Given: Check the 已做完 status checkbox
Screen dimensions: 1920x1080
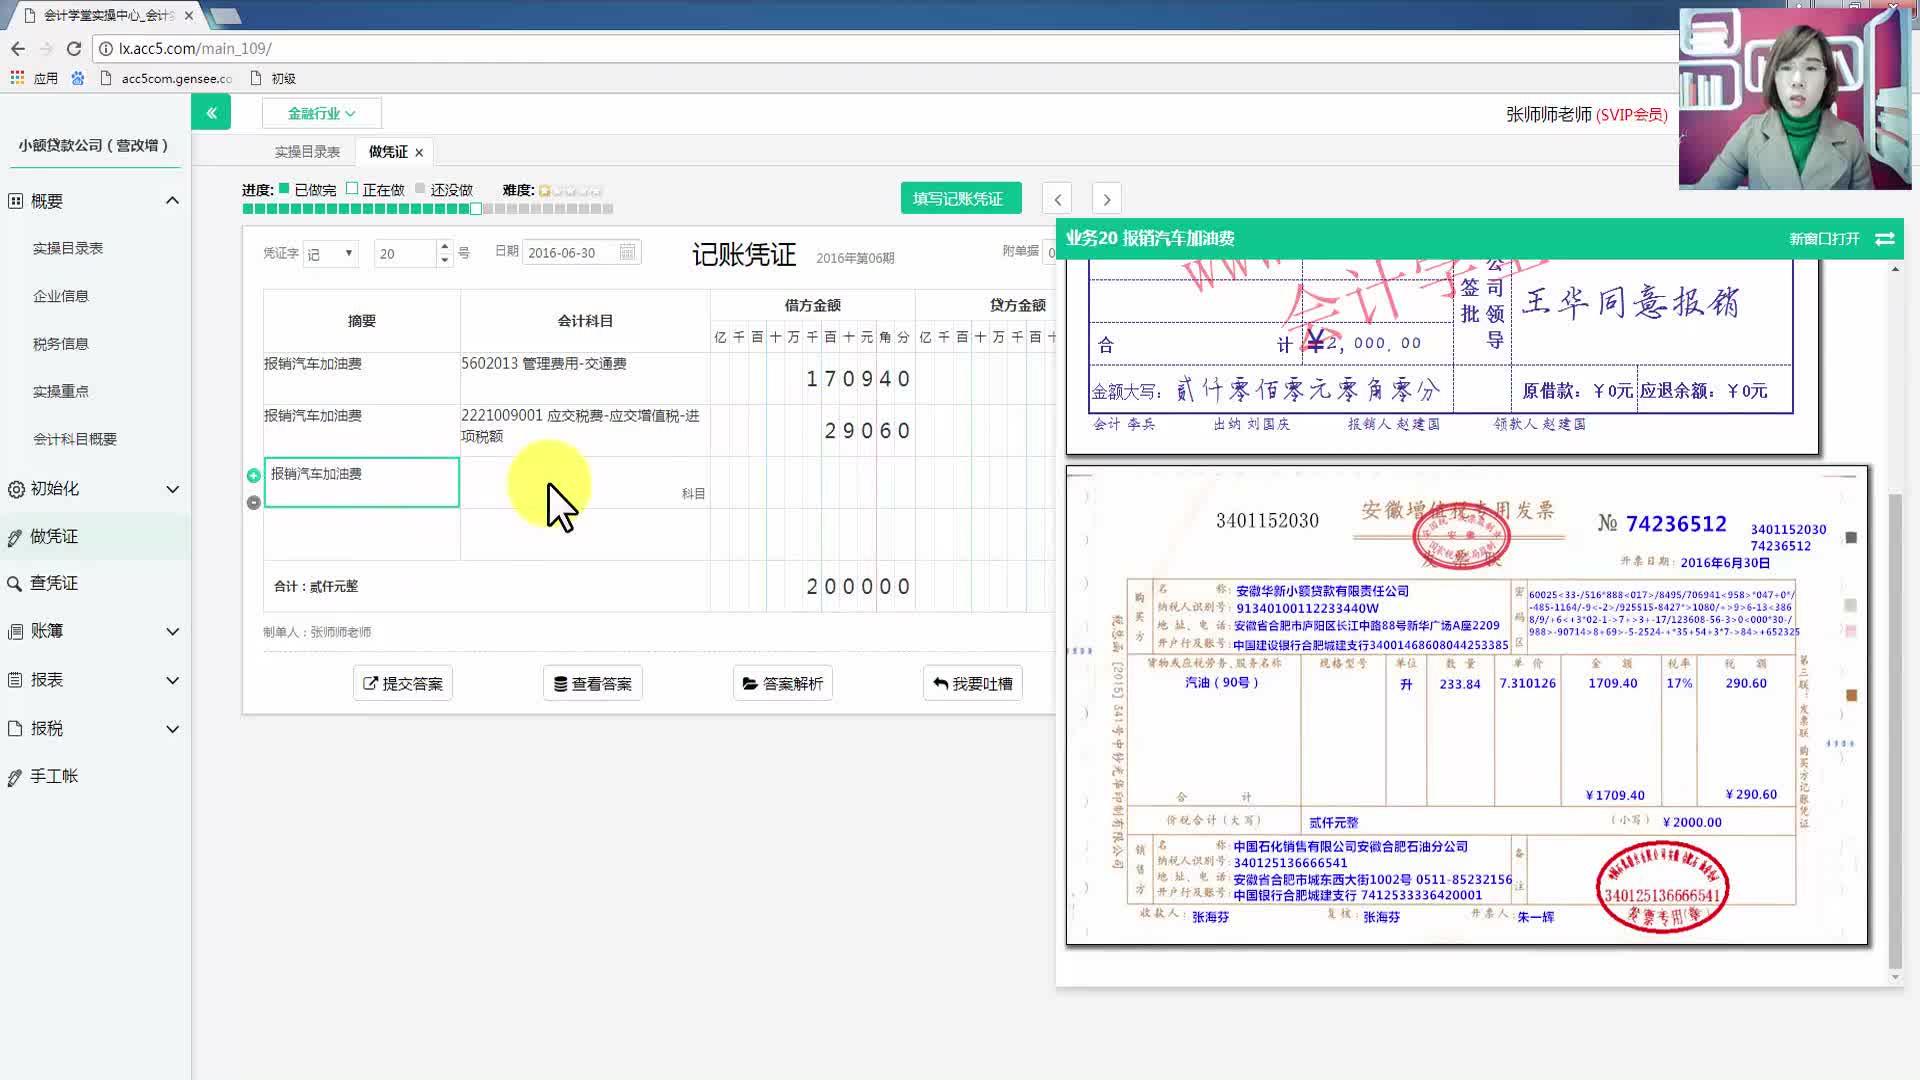Looking at the screenshot, I should (284, 187).
